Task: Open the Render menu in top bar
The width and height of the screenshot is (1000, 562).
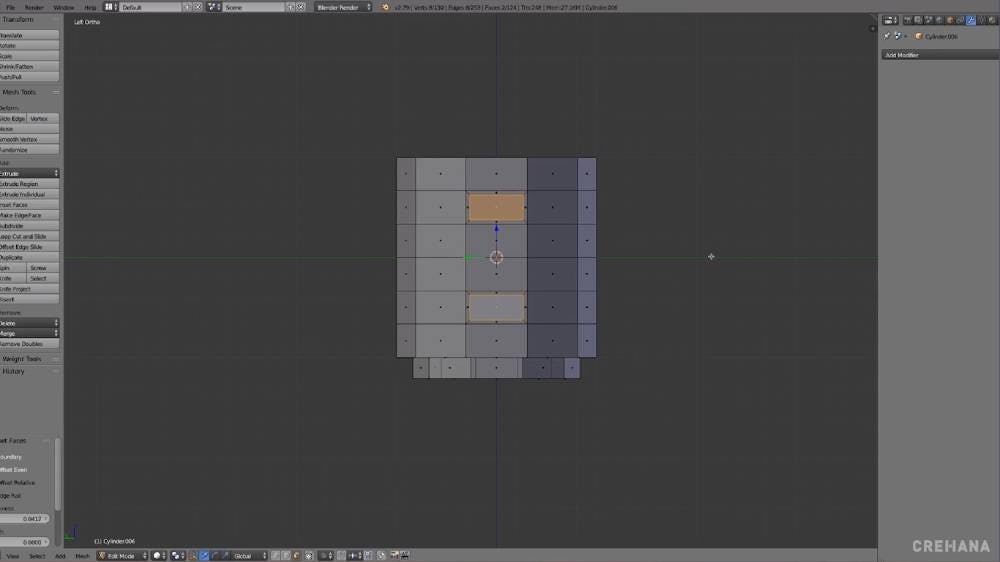Action: (x=34, y=7)
